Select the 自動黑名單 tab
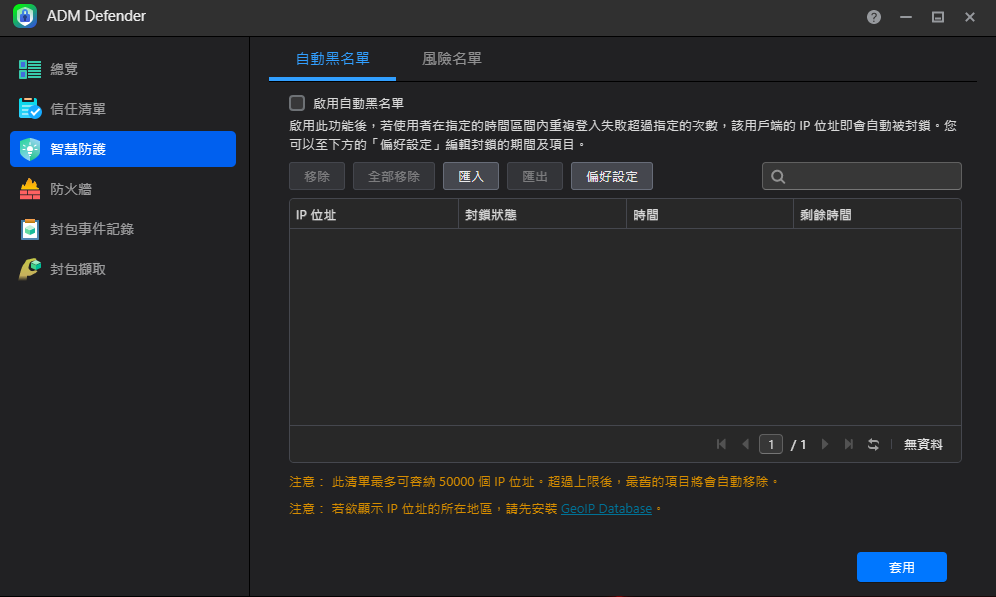The width and height of the screenshot is (996, 597). [x=332, y=59]
